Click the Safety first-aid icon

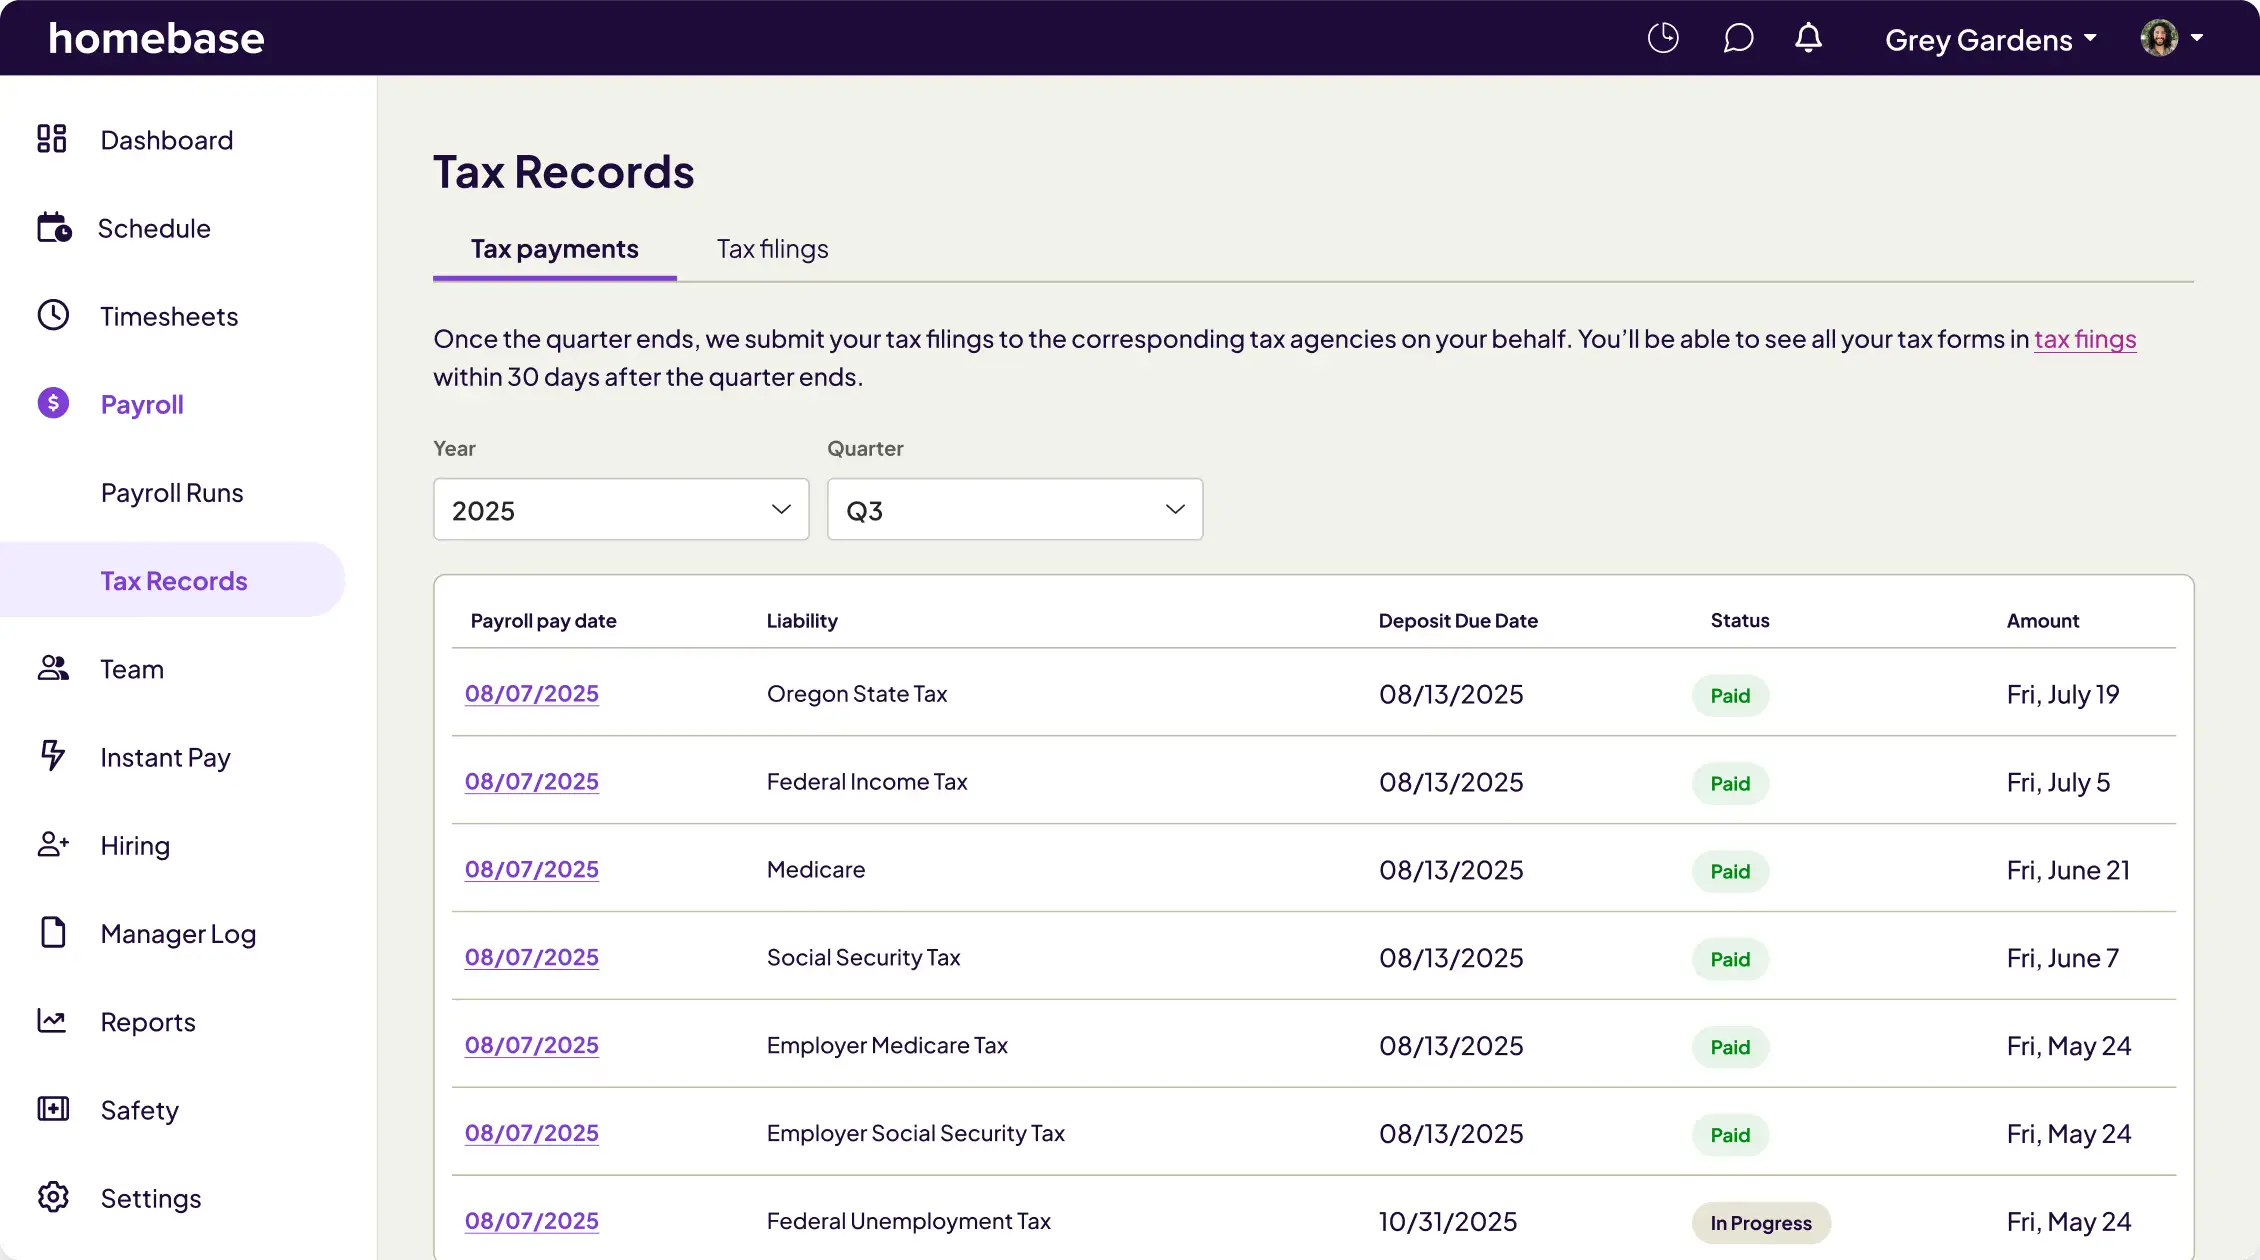pyautogui.click(x=53, y=1109)
